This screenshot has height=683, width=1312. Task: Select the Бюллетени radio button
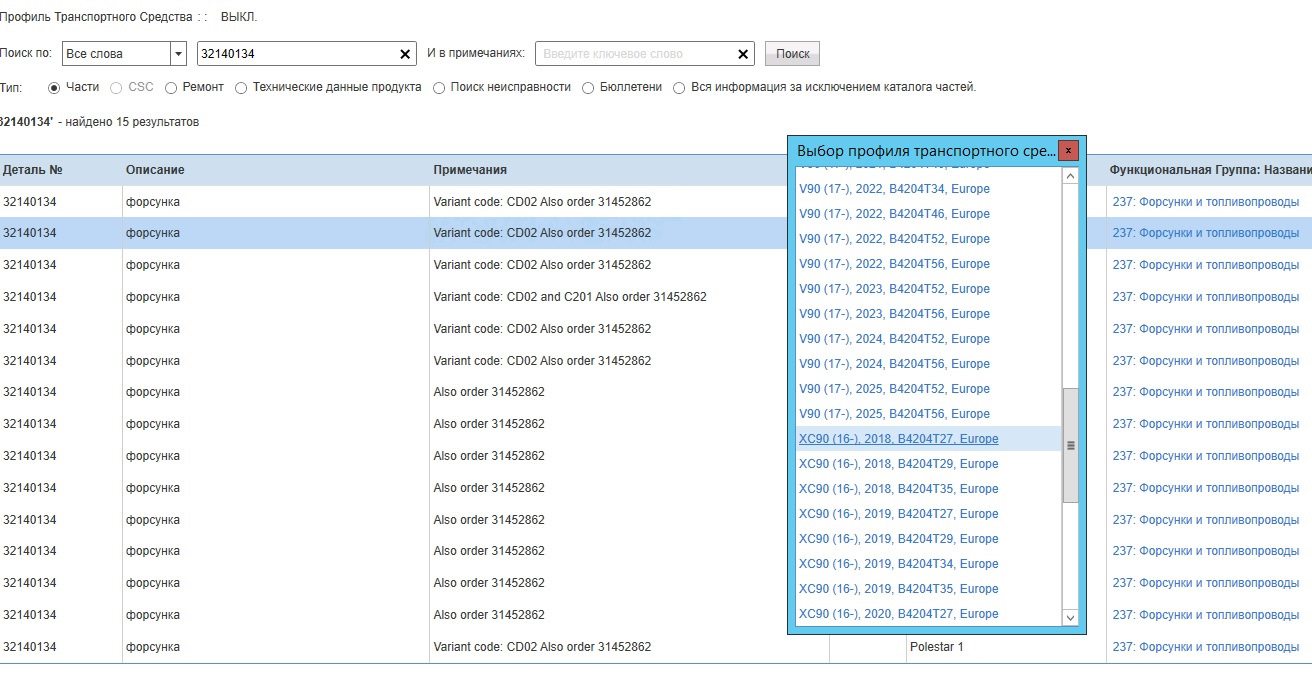[x=588, y=87]
